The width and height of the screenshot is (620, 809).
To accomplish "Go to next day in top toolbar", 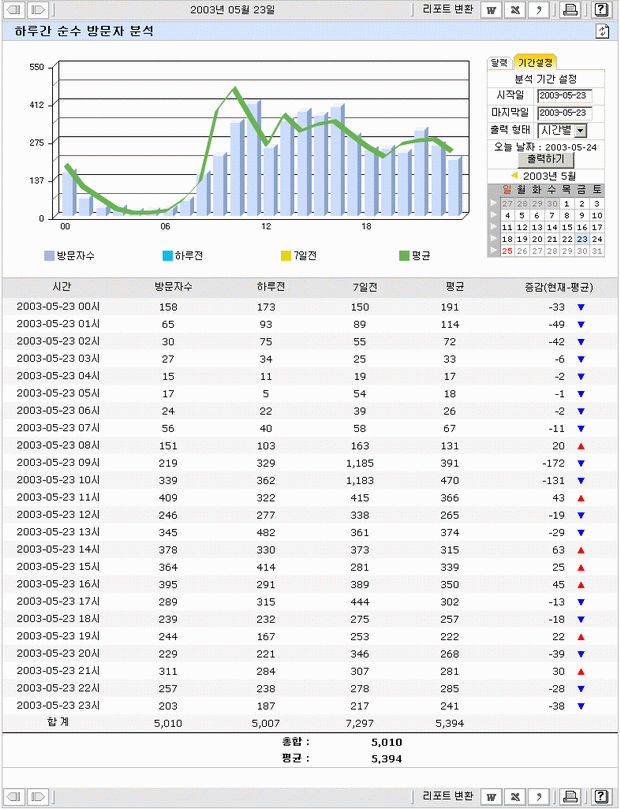I will (38, 10).
